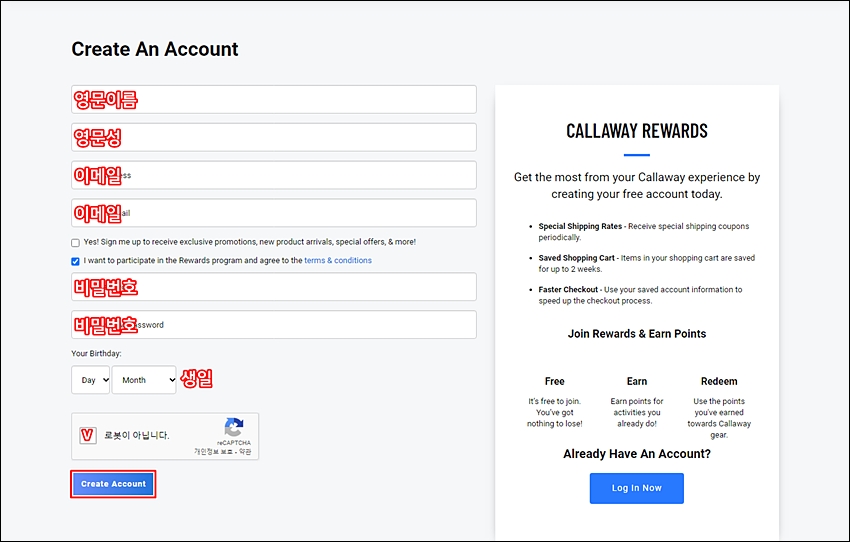The width and height of the screenshot is (850, 542).
Task: Click the first 비밀번호 password field
Action: (274, 287)
